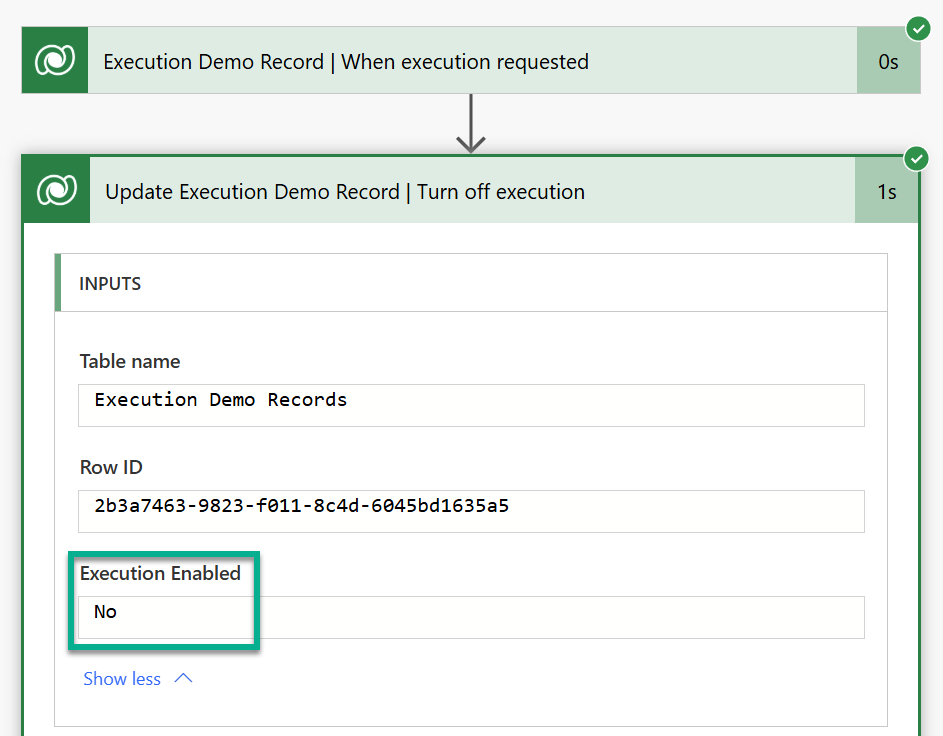
Task: Select the Table name field value
Action: tap(471, 405)
